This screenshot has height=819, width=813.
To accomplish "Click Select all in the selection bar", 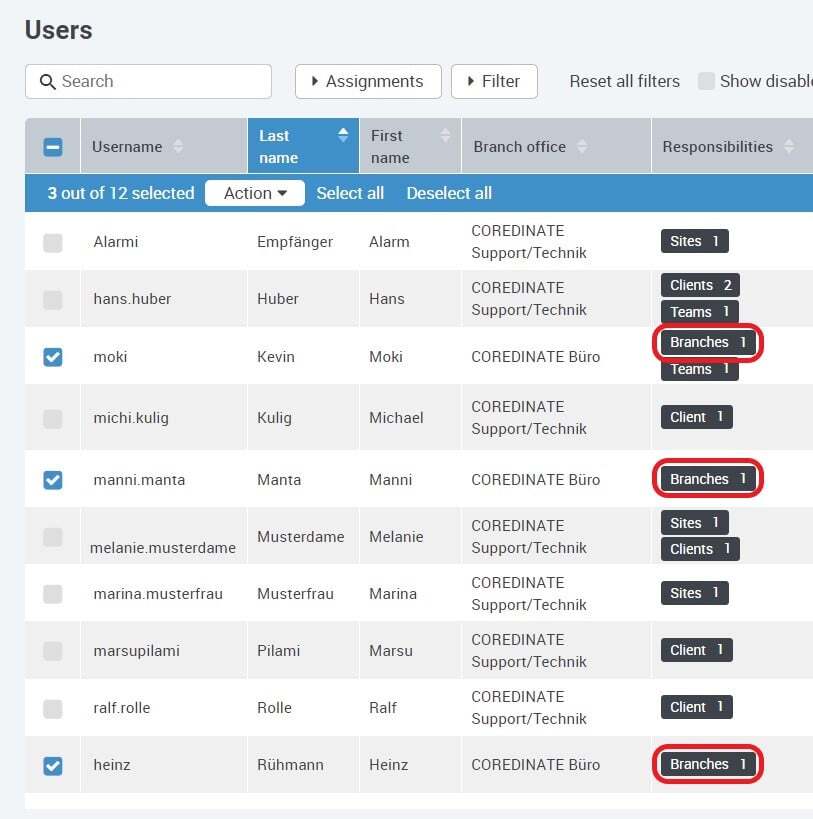I will click(350, 193).
